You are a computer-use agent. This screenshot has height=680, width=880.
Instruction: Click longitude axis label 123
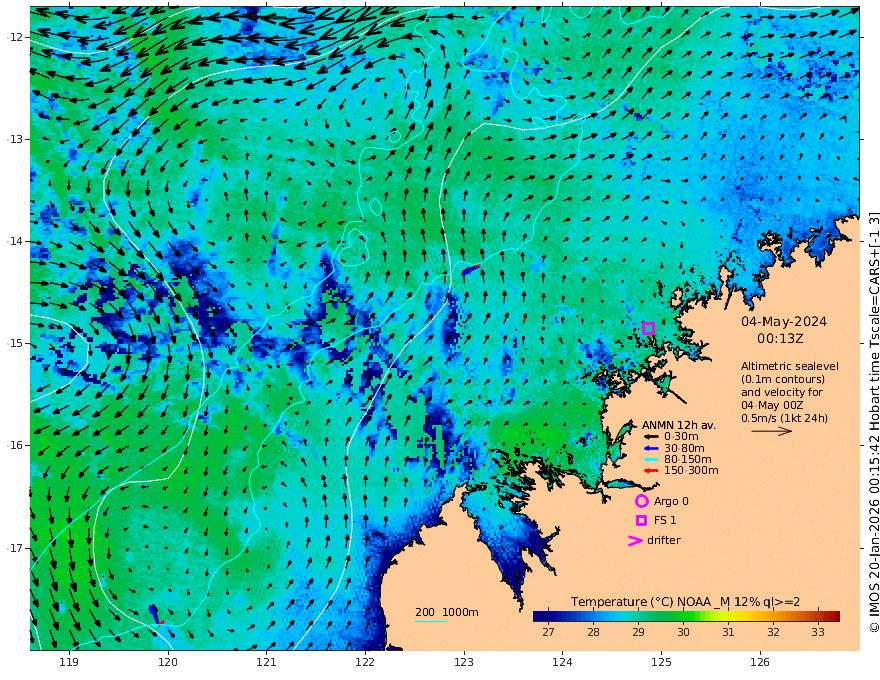coord(464,662)
